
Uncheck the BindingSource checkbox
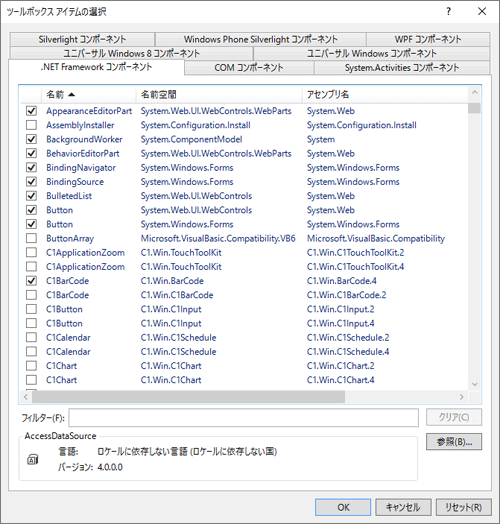(x=31, y=181)
